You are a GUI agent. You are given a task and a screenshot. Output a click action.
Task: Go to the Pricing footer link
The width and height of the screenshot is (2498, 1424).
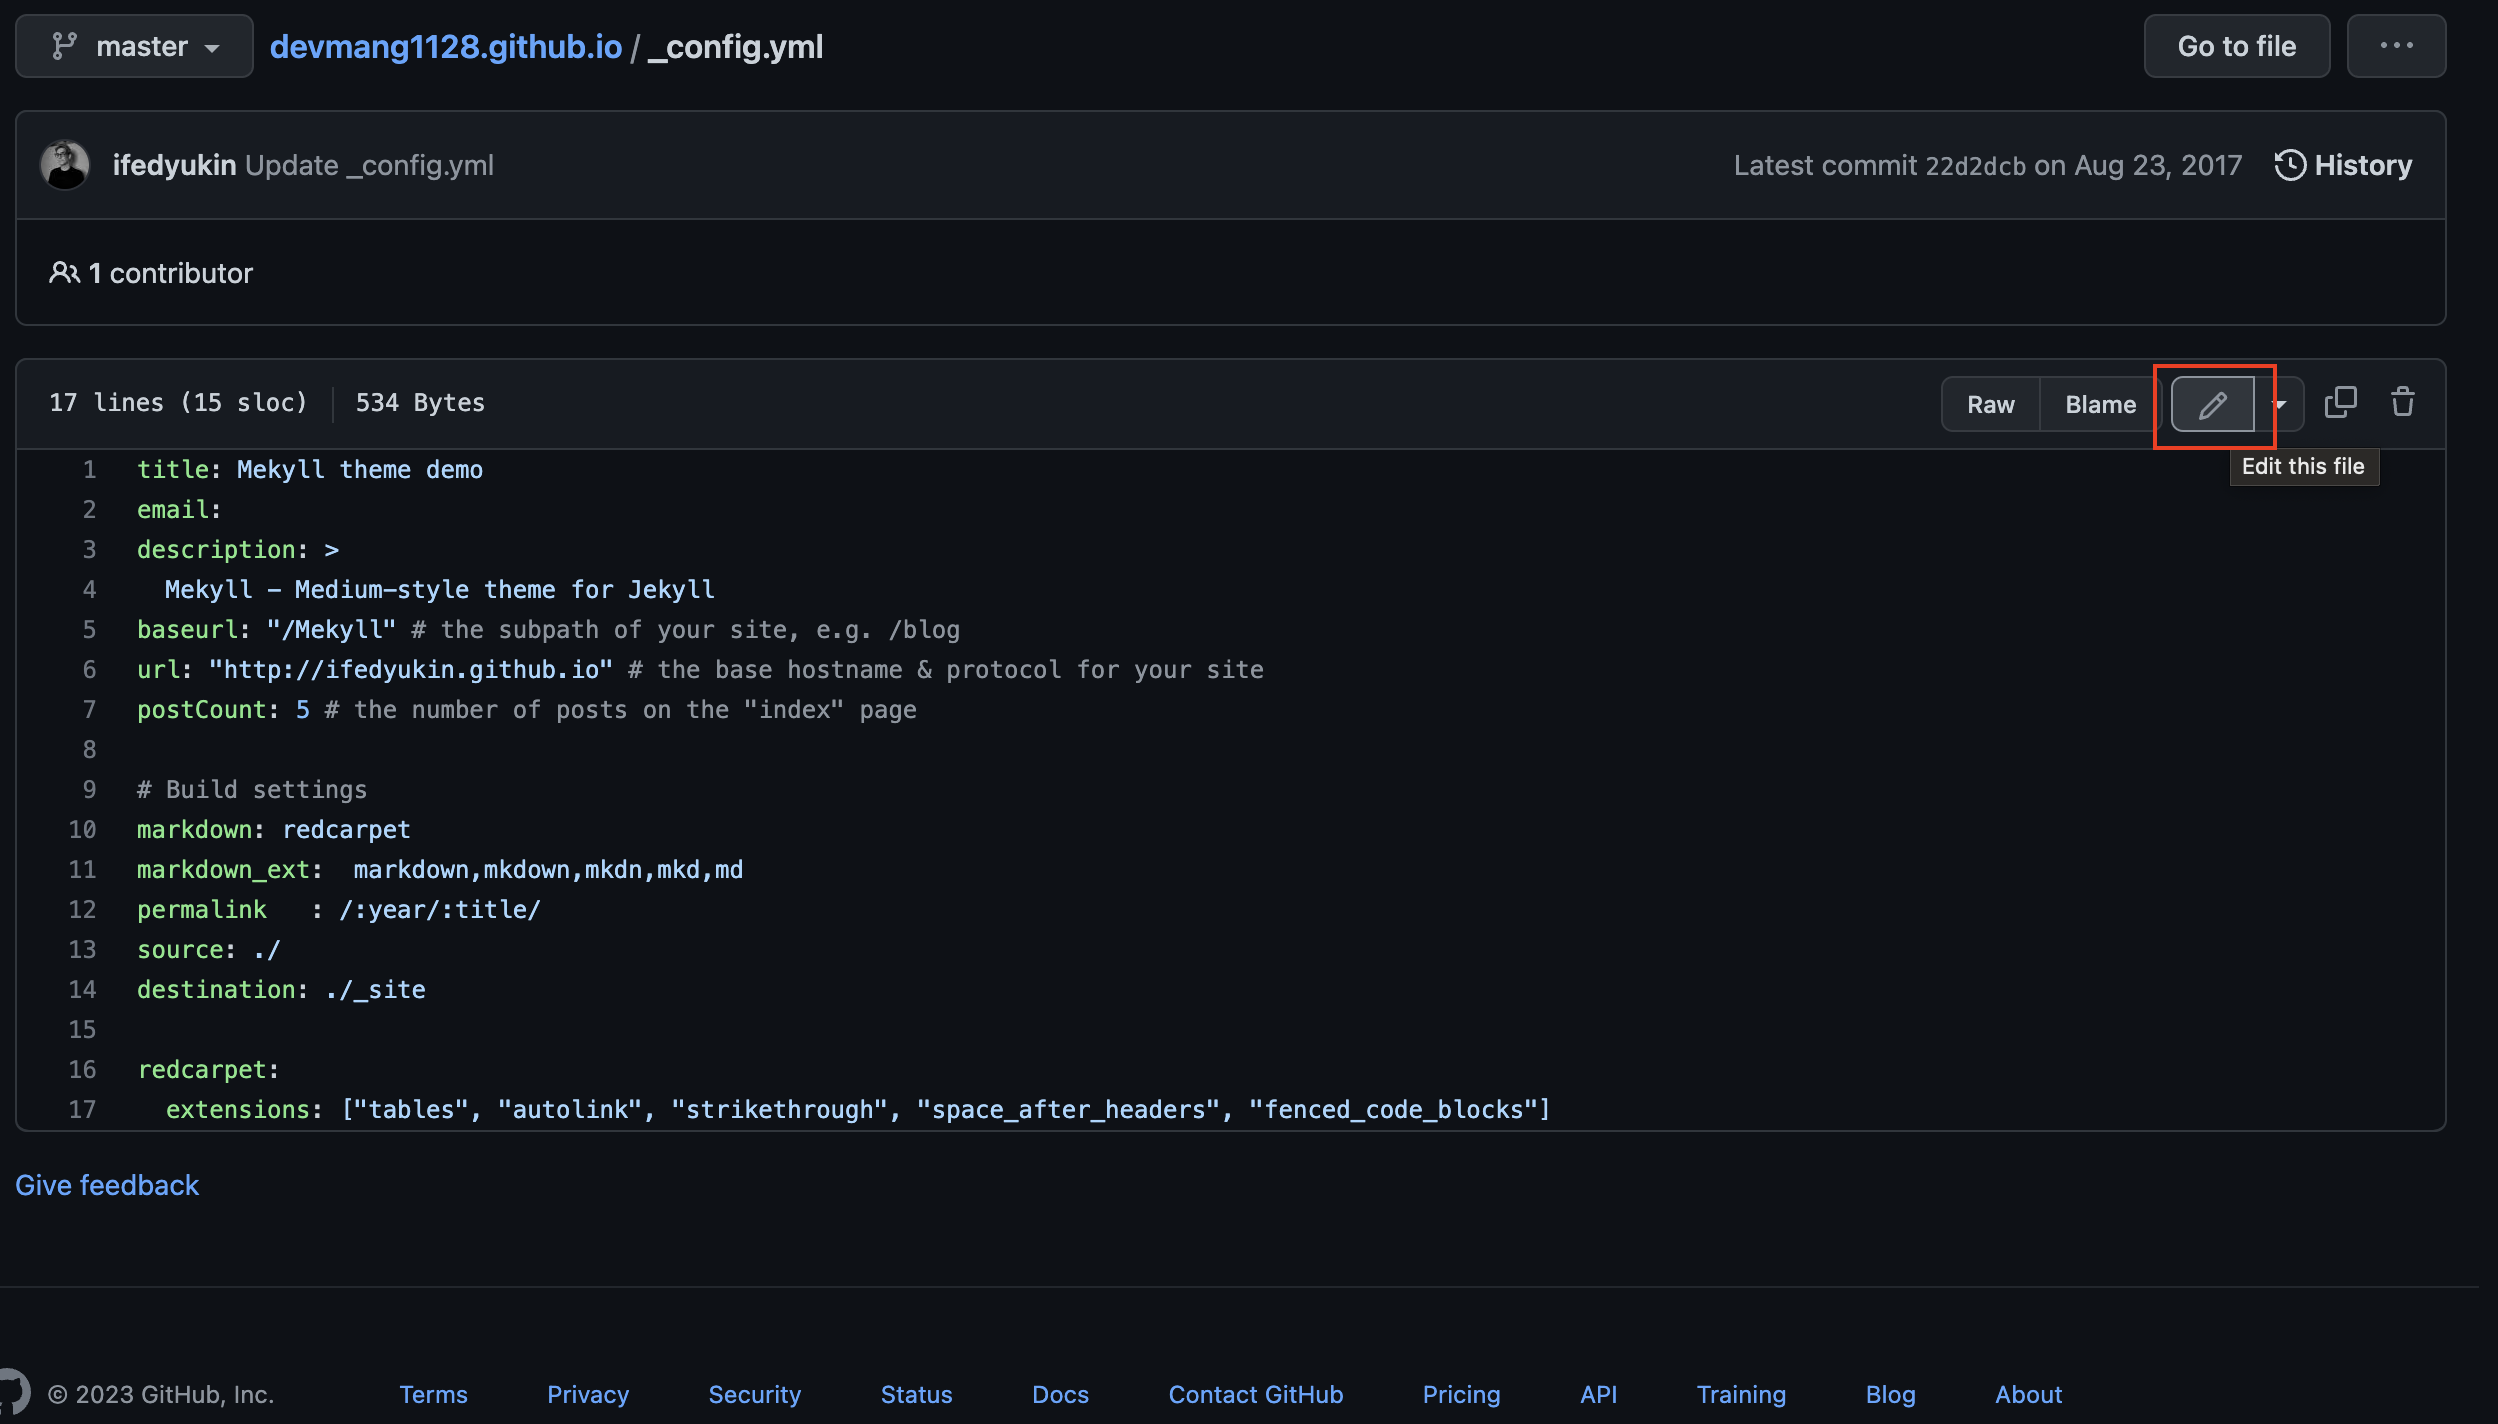pos(1461,1394)
